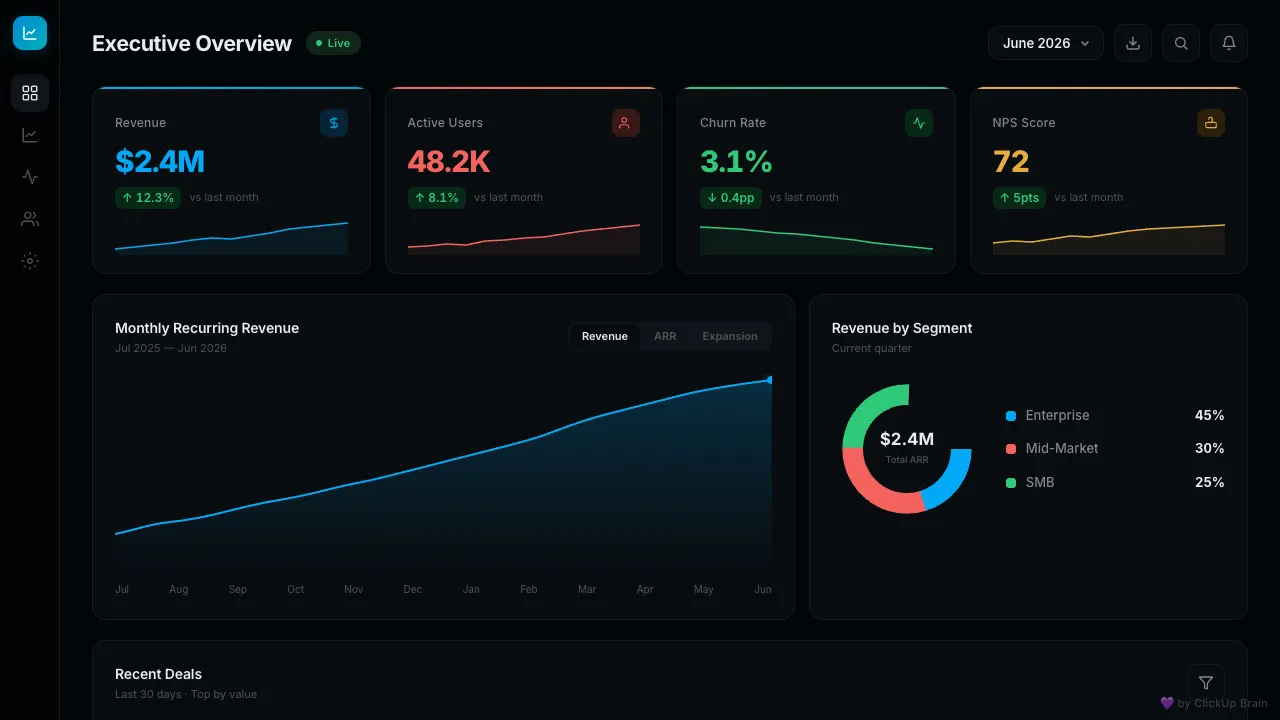Click the person icon on Active Users card
Viewport: 1280px width, 720px height.
(x=626, y=123)
